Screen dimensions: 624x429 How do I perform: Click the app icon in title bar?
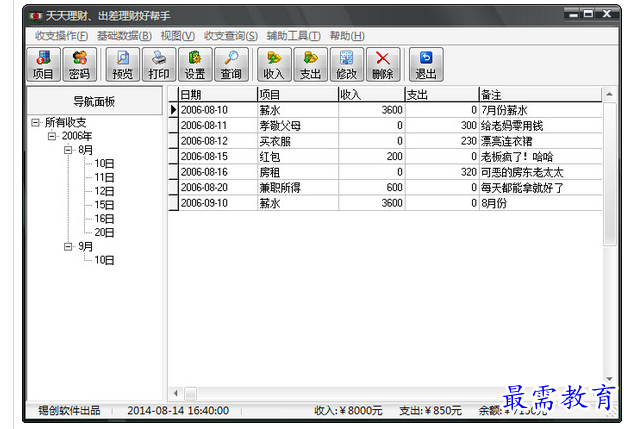(36, 16)
